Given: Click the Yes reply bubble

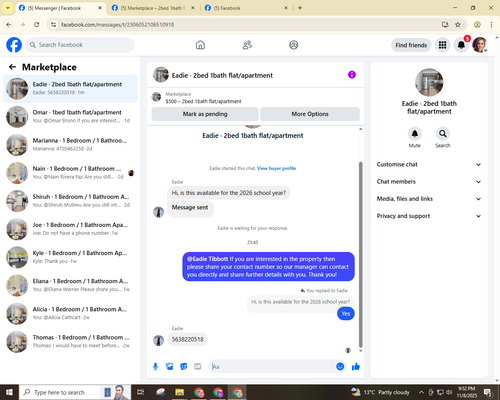Looking at the screenshot, I should 346,314.
